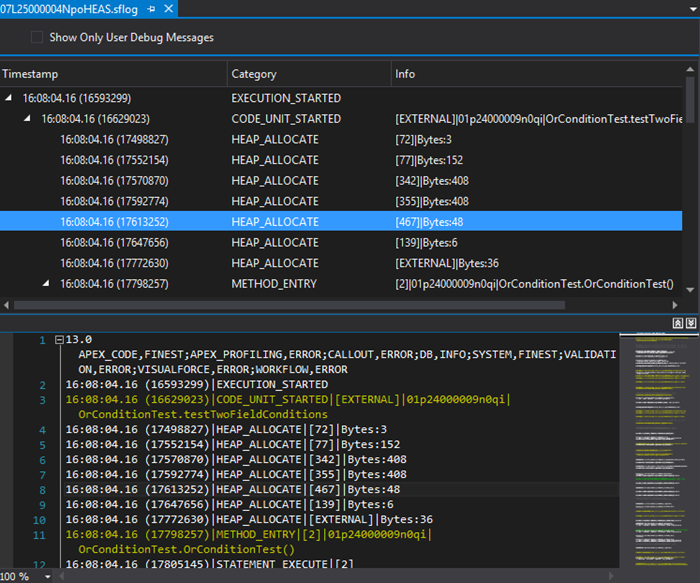700x583 pixels.
Task: Select the row with info [139]|Bytes:6
Action: tap(341, 242)
